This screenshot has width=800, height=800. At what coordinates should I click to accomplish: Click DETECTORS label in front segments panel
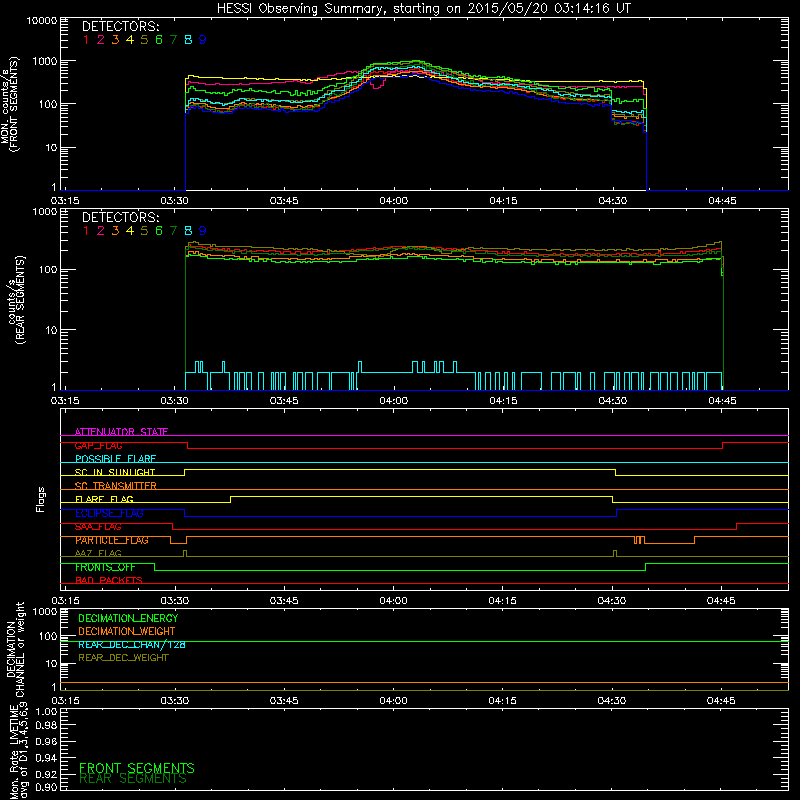tap(120, 26)
